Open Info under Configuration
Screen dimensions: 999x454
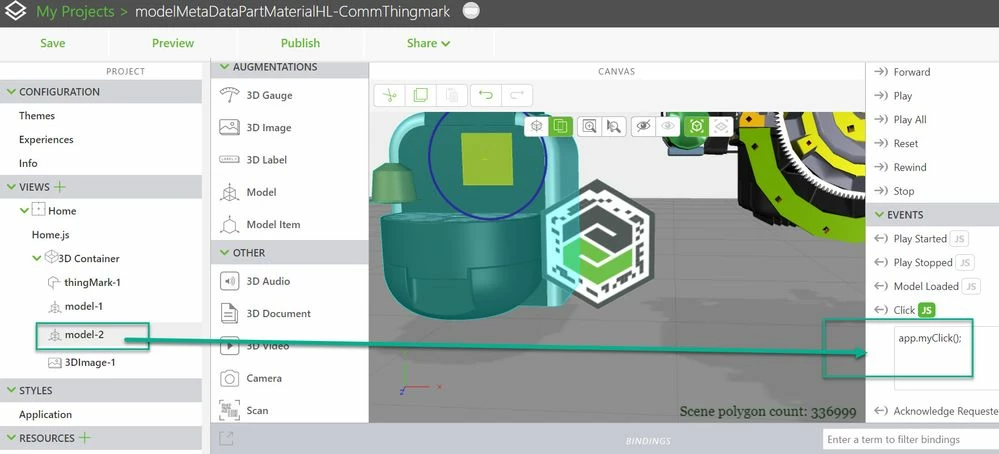(x=28, y=164)
